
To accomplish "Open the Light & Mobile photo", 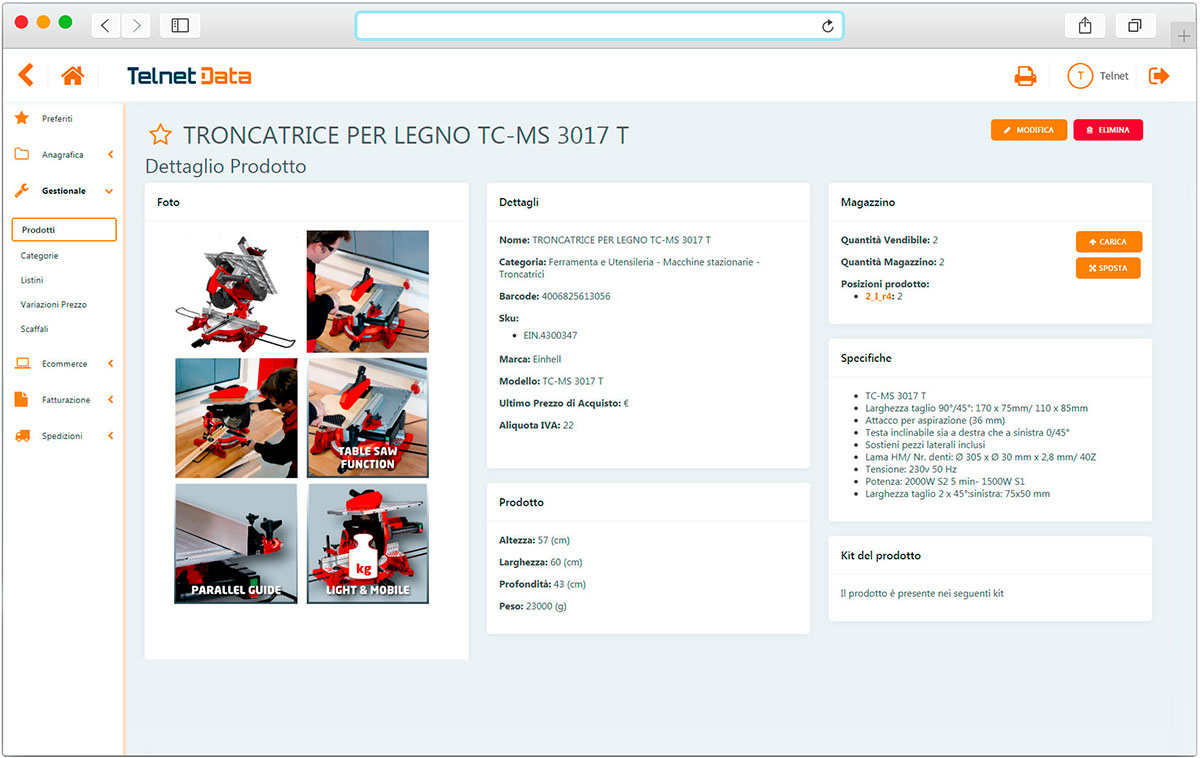I will (x=368, y=544).
